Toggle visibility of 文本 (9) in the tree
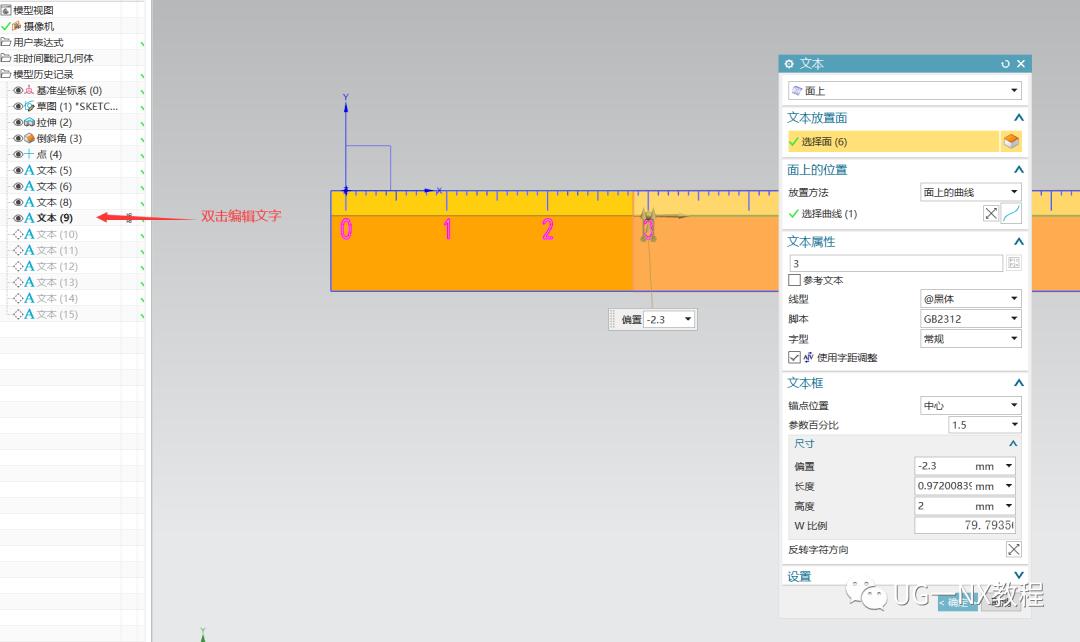Screen dimensions: 1080x642 tap(18, 217)
